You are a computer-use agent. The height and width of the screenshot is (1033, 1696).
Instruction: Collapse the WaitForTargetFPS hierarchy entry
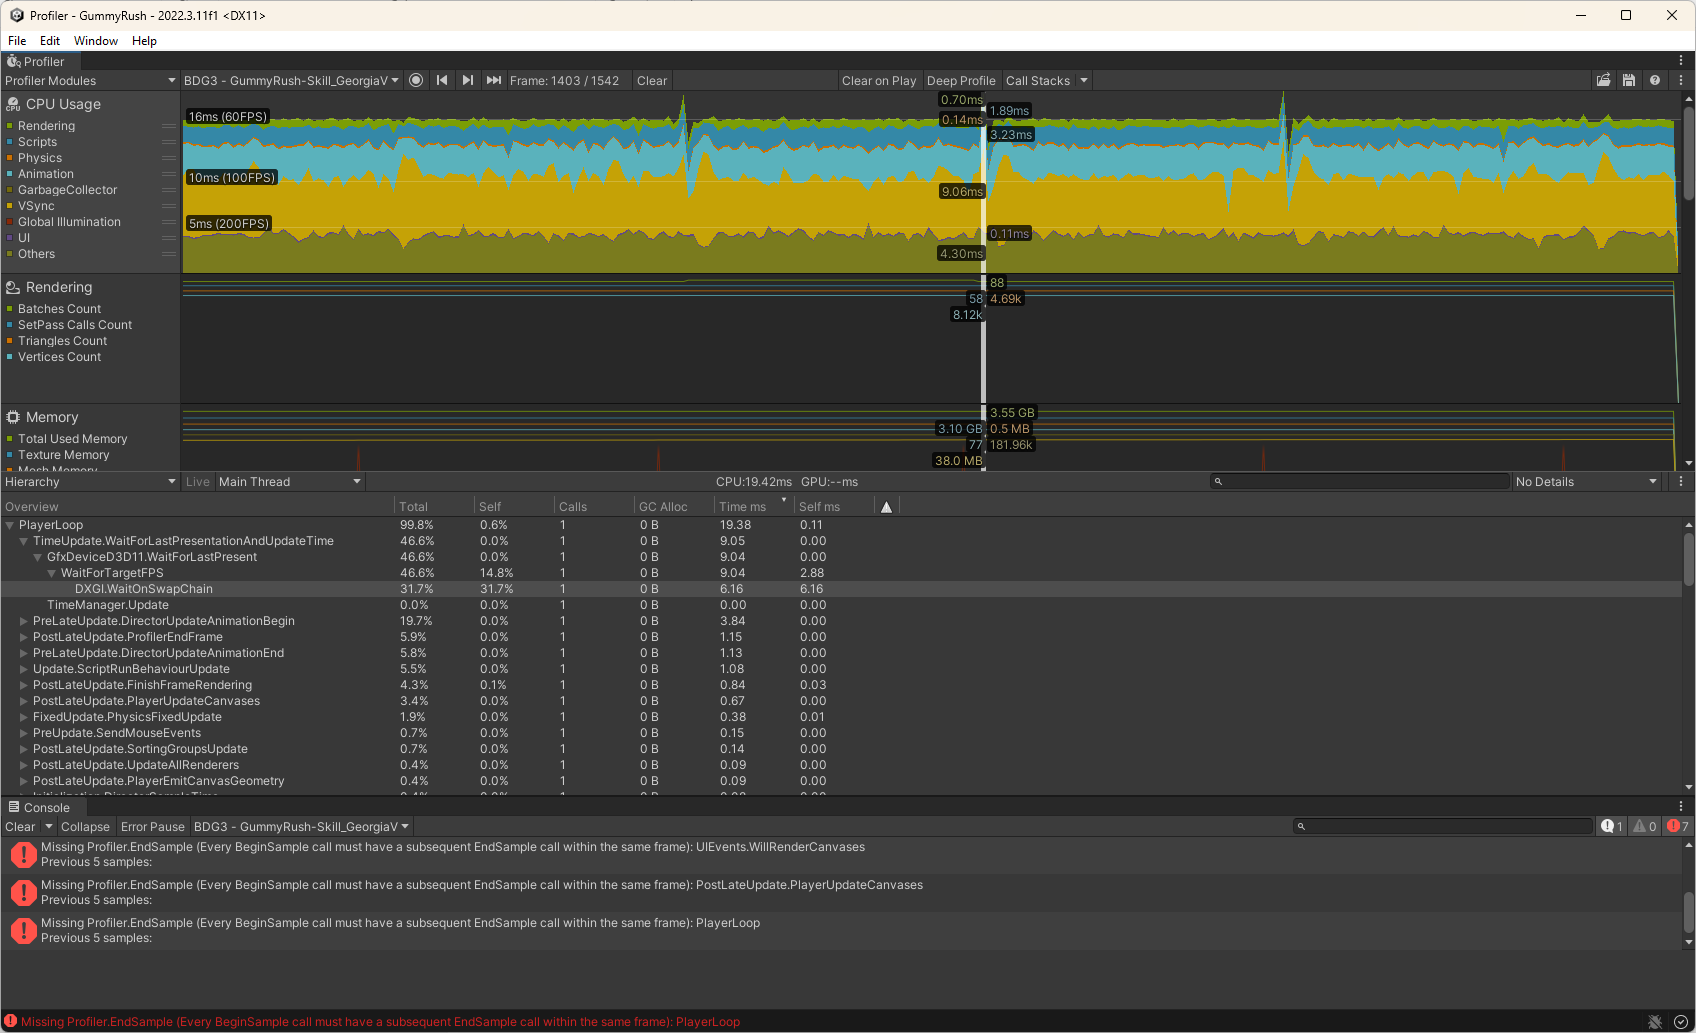[x=51, y=573]
